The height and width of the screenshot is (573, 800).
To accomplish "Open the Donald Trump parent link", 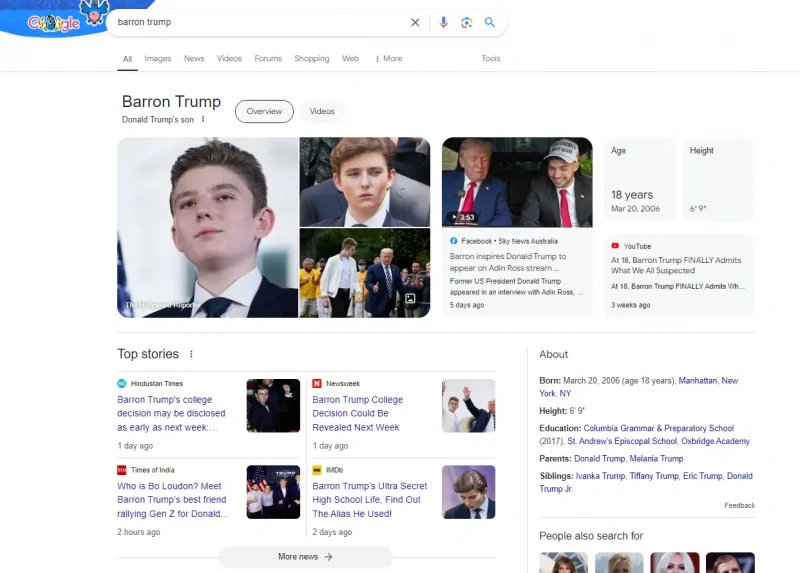I will [x=599, y=458].
